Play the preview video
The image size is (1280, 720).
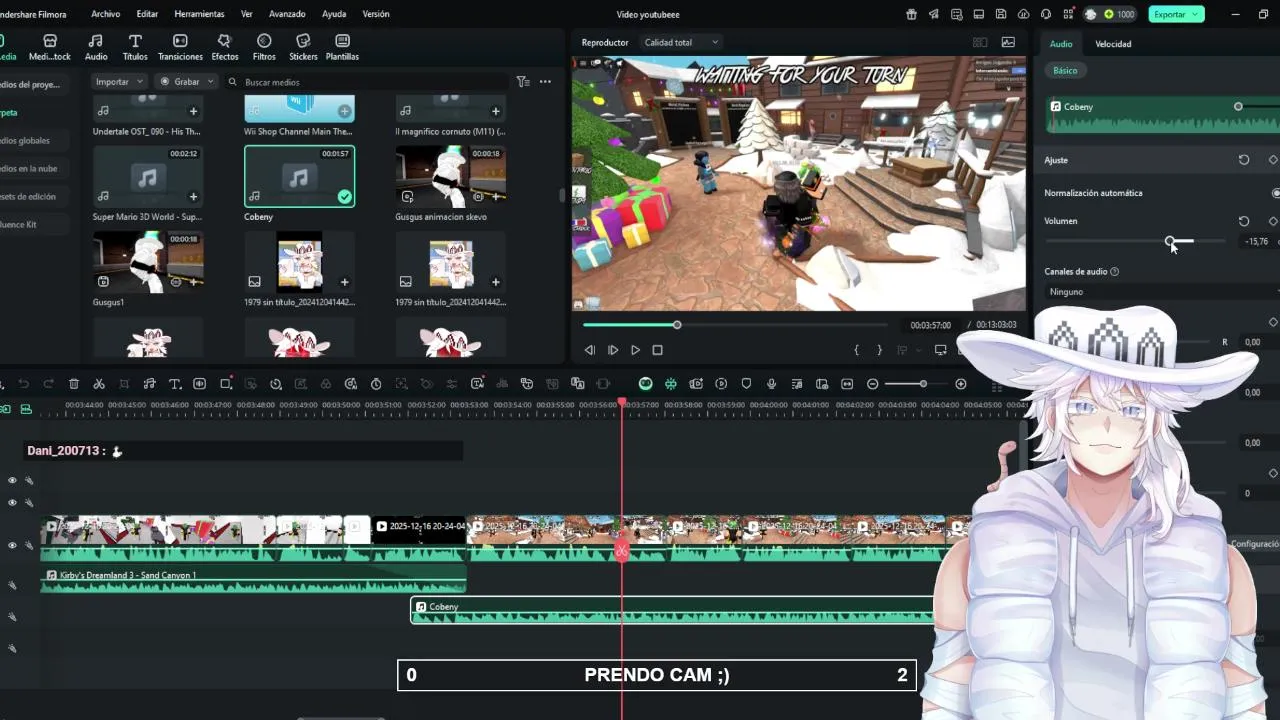coord(635,350)
